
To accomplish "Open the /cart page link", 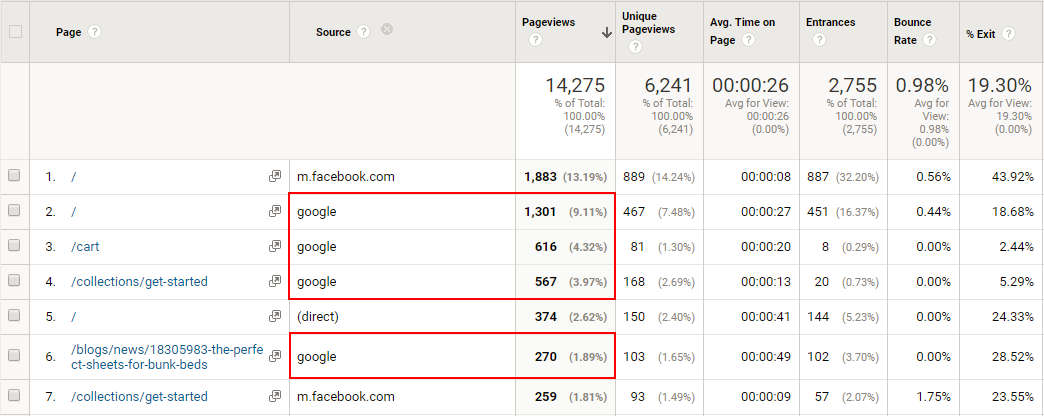I will click(x=85, y=247).
